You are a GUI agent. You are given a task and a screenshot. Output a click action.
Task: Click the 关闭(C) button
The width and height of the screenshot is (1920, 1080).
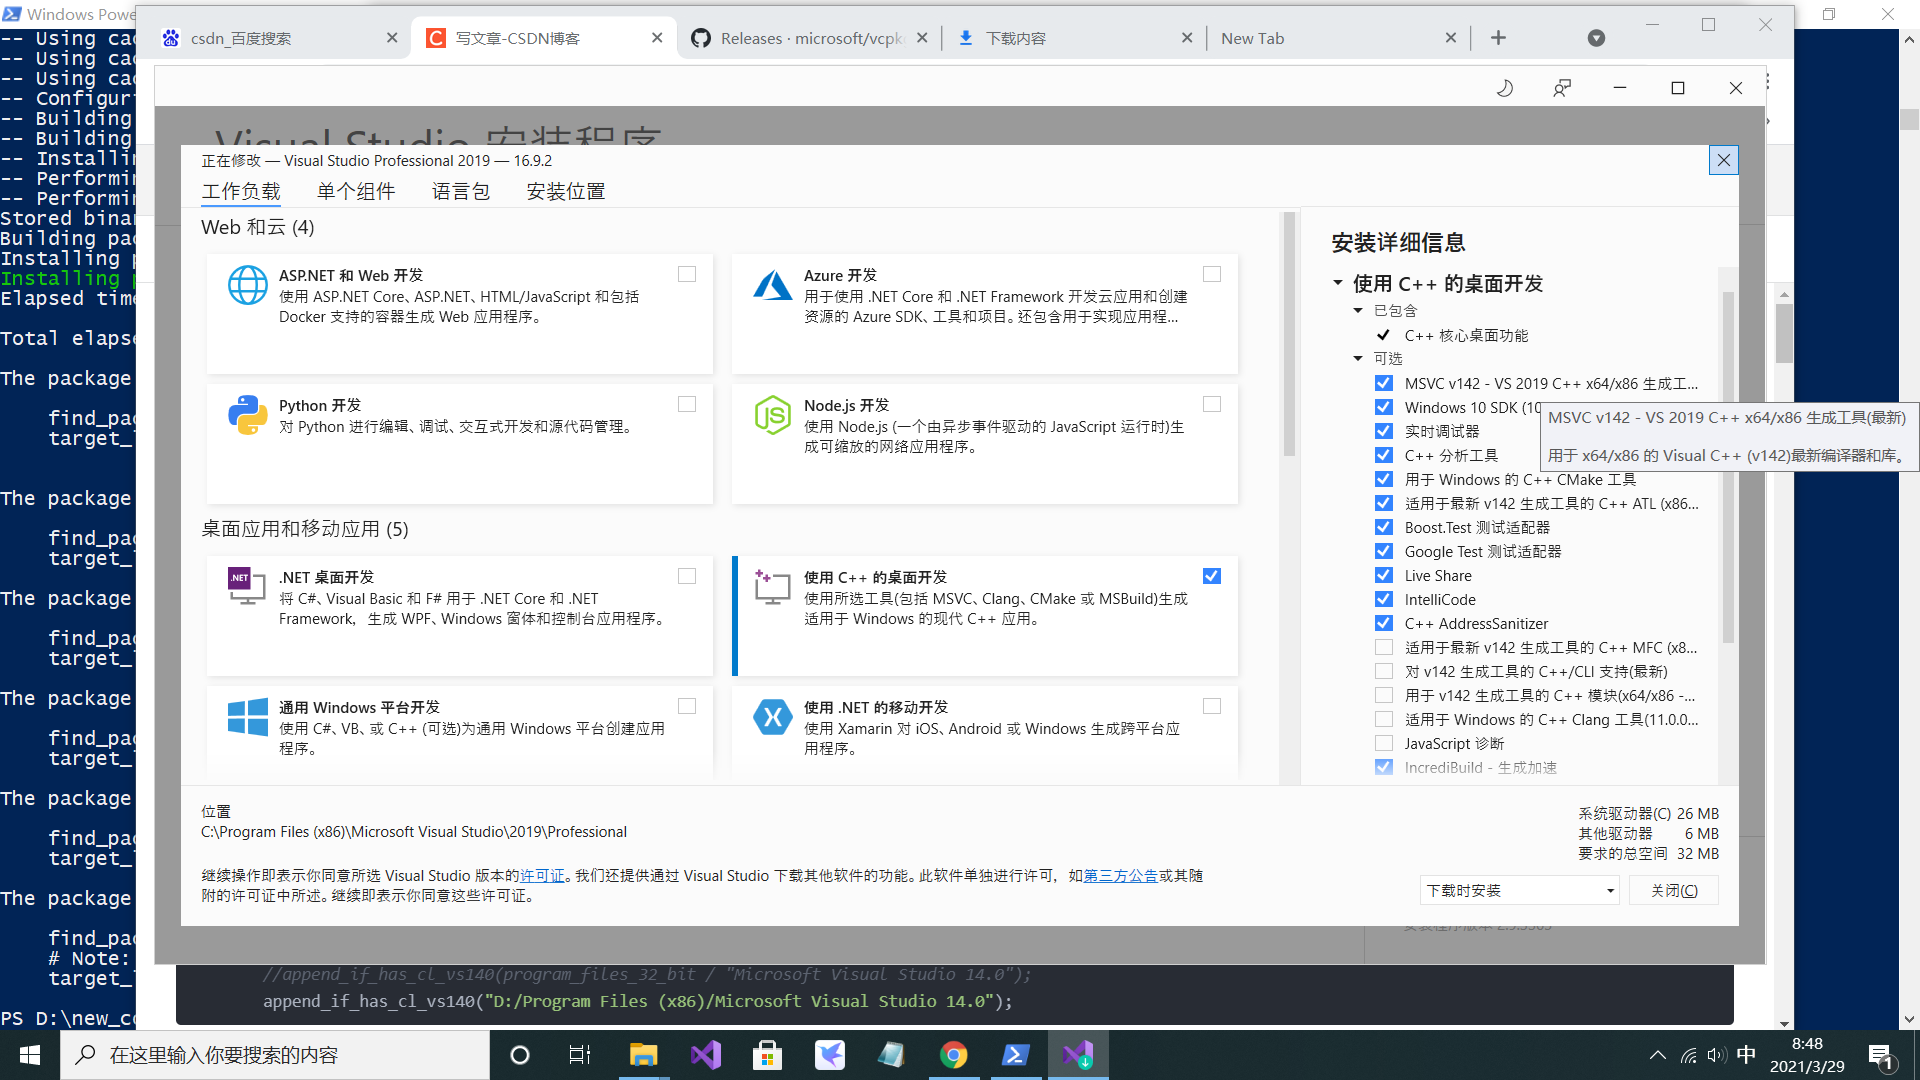1673,890
